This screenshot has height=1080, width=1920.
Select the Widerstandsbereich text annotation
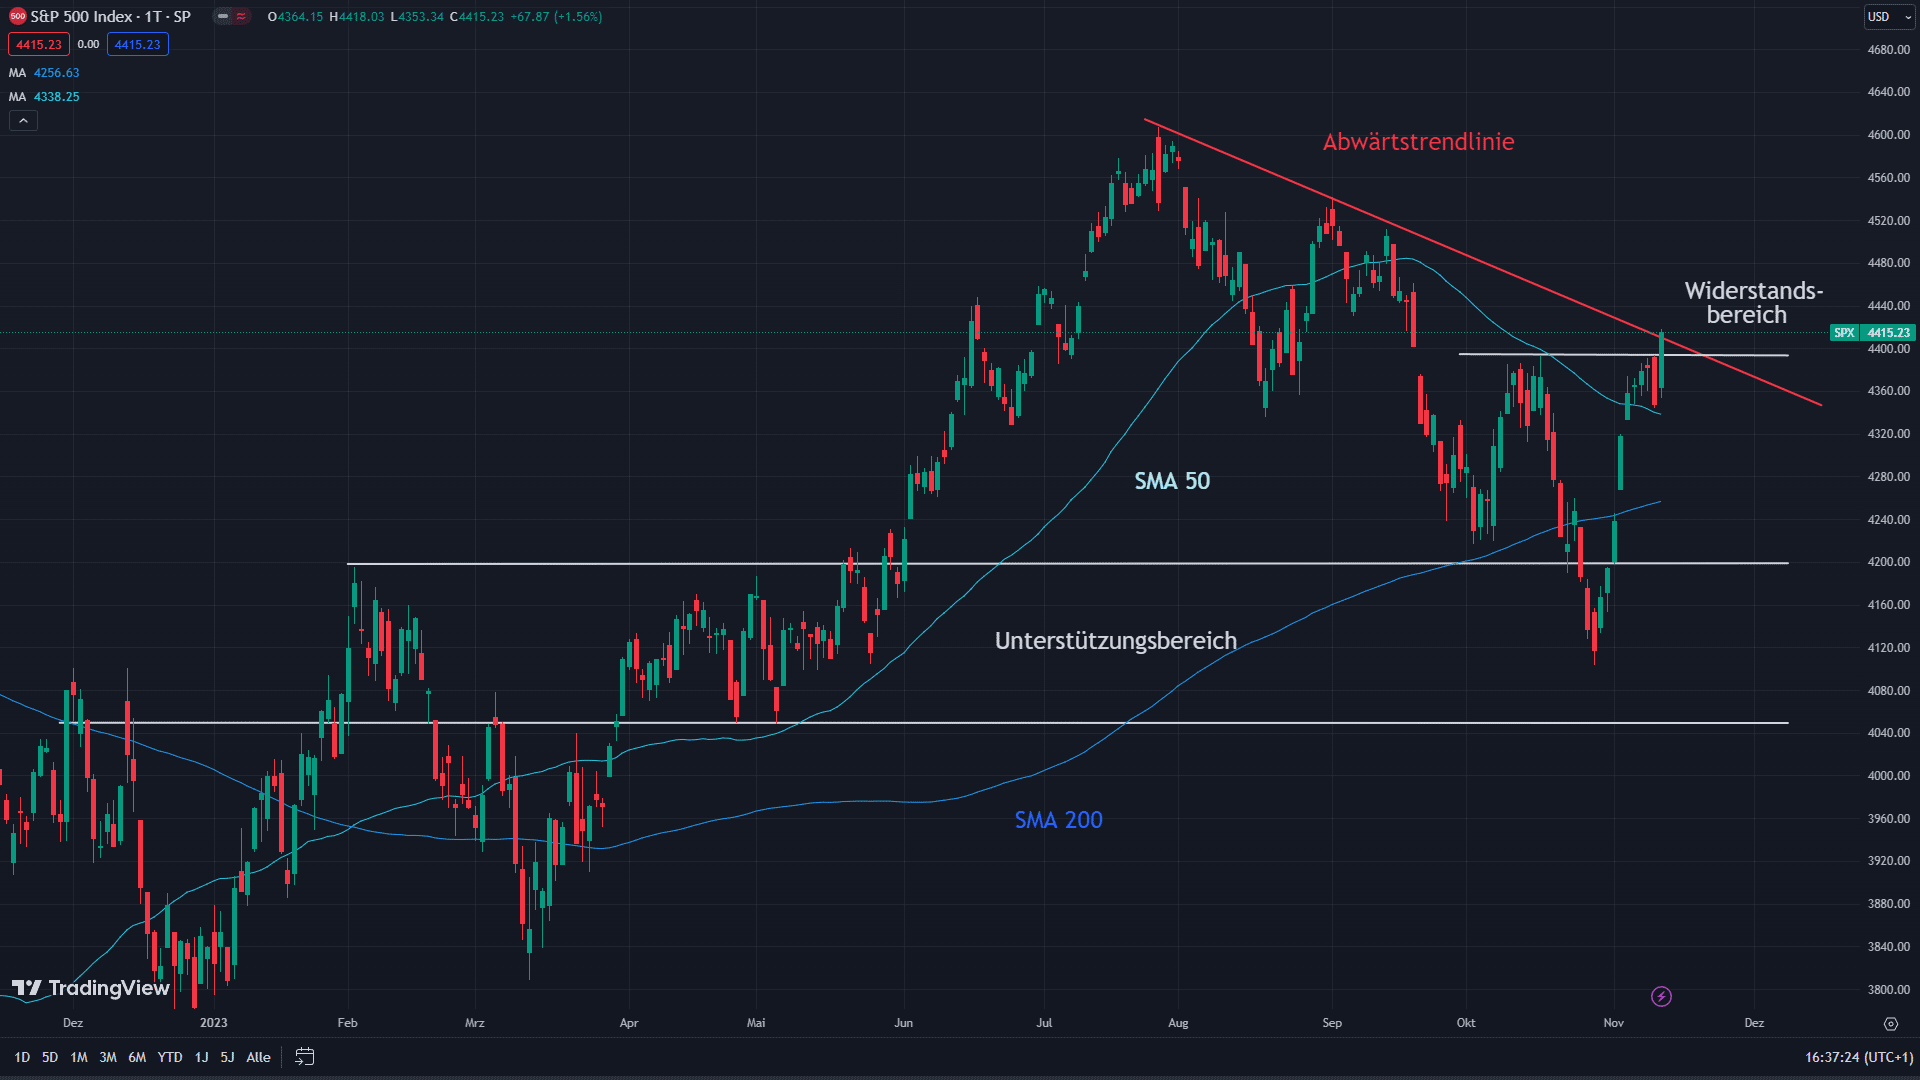tap(1754, 303)
